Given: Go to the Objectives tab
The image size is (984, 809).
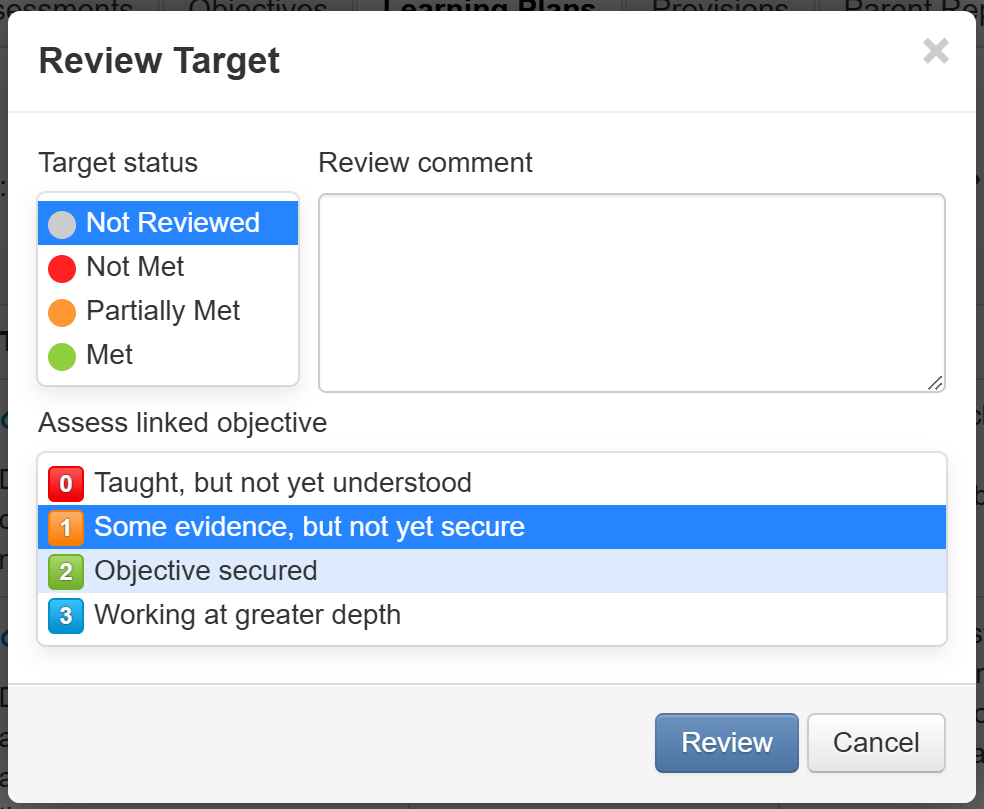Looking at the screenshot, I should click(258, 8).
